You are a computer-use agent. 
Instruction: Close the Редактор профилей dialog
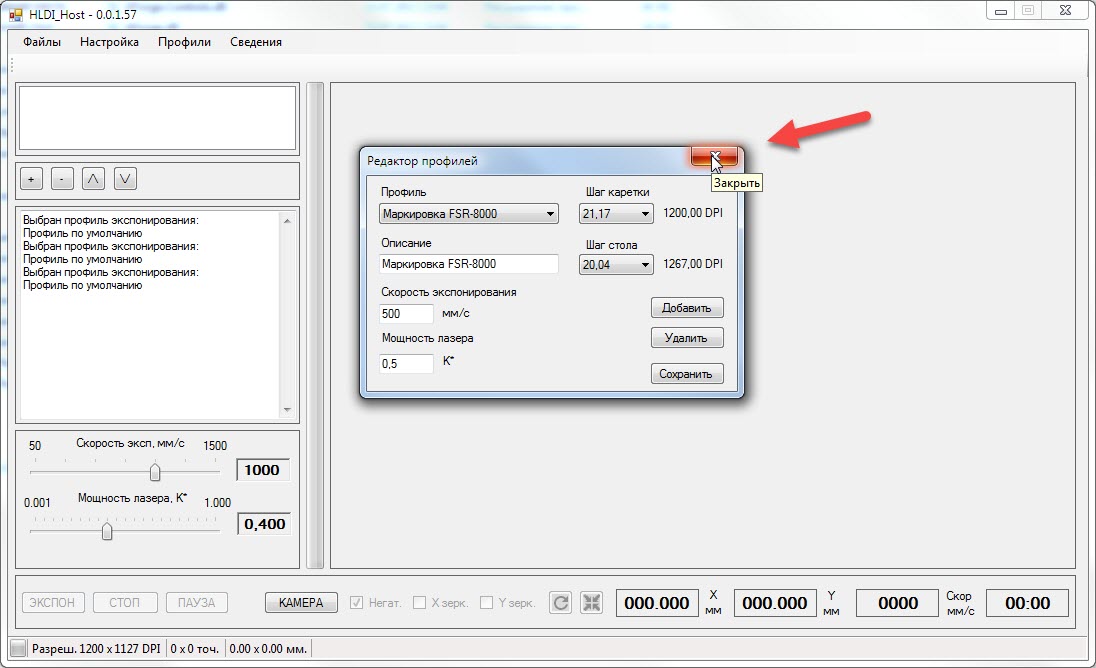pos(714,157)
